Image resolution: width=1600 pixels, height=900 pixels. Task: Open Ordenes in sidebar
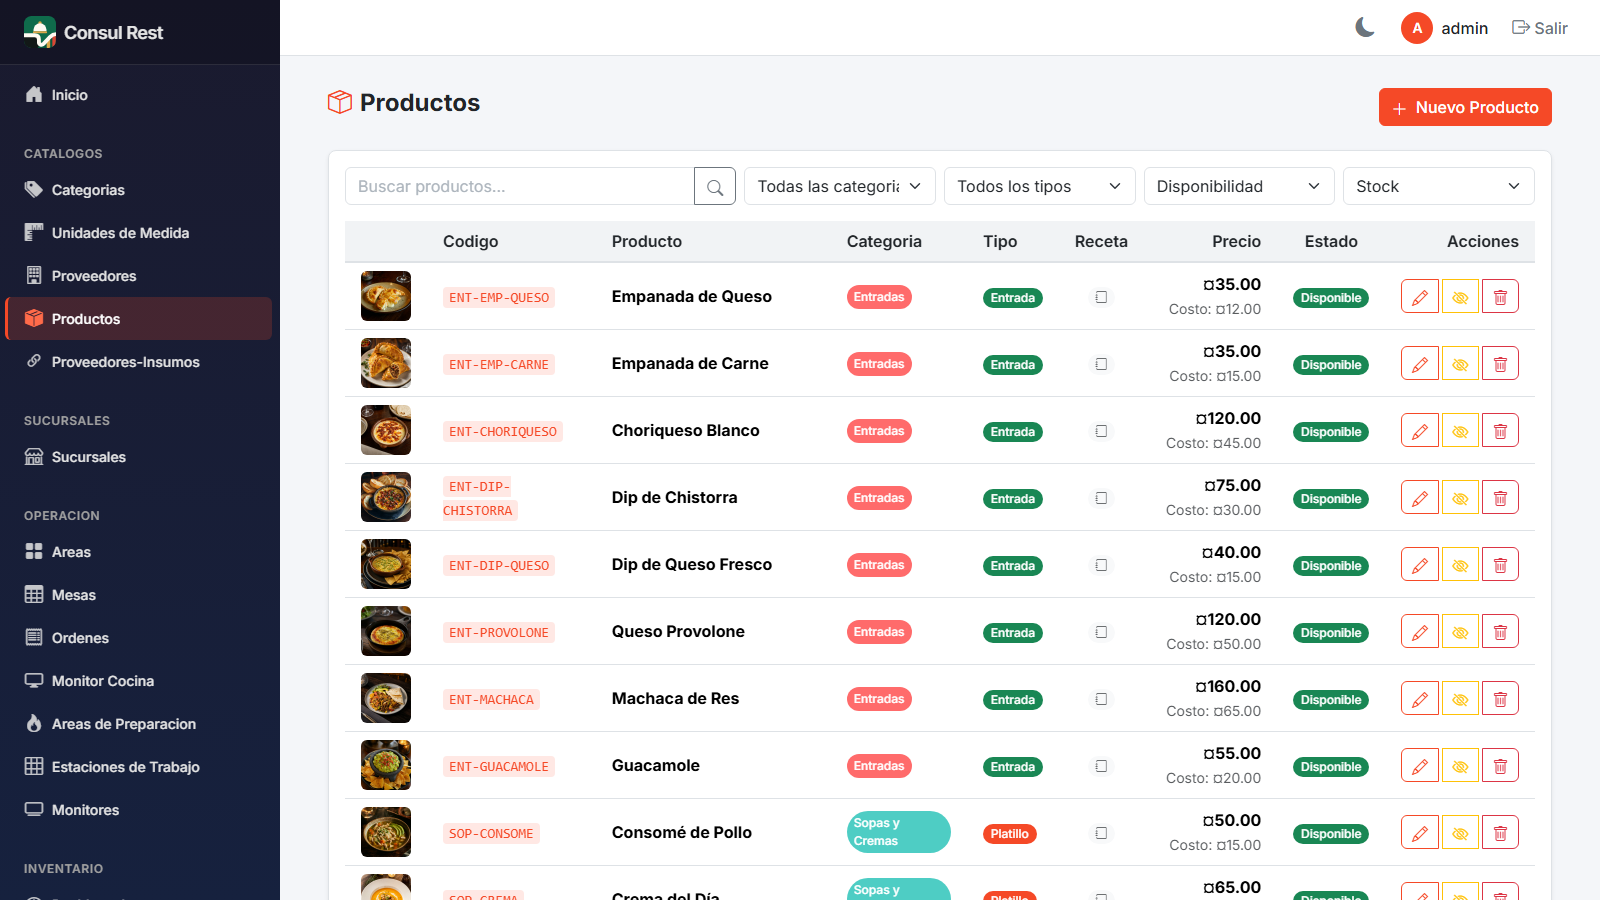pos(140,638)
